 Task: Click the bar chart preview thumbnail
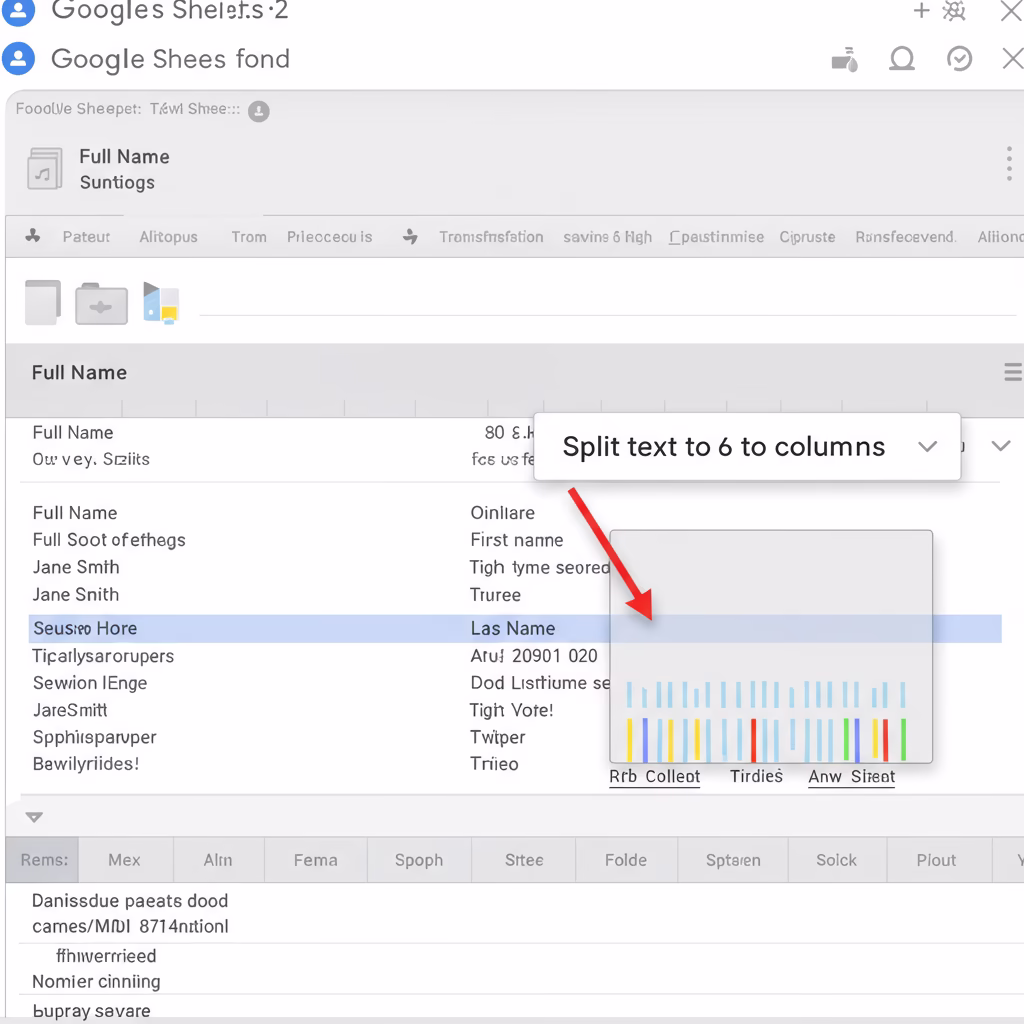pos(771,647)
